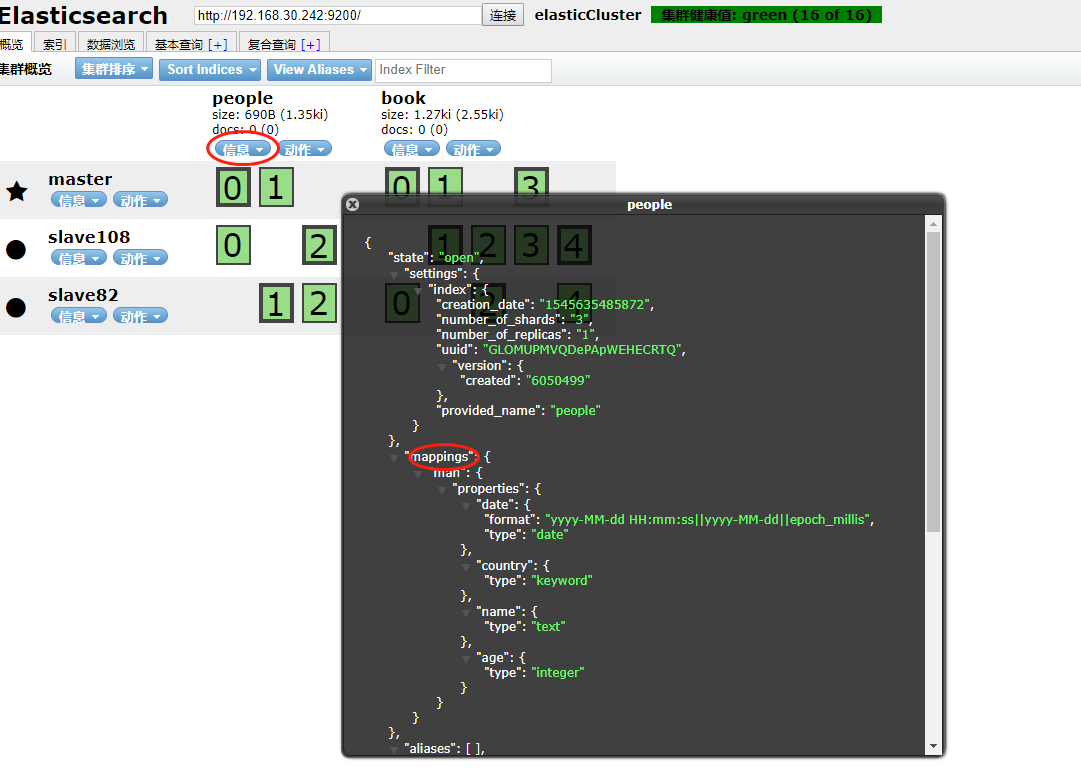Open 信息 dropdown for slave108 node
This screenshot has height=770, width=1081.
79,259
